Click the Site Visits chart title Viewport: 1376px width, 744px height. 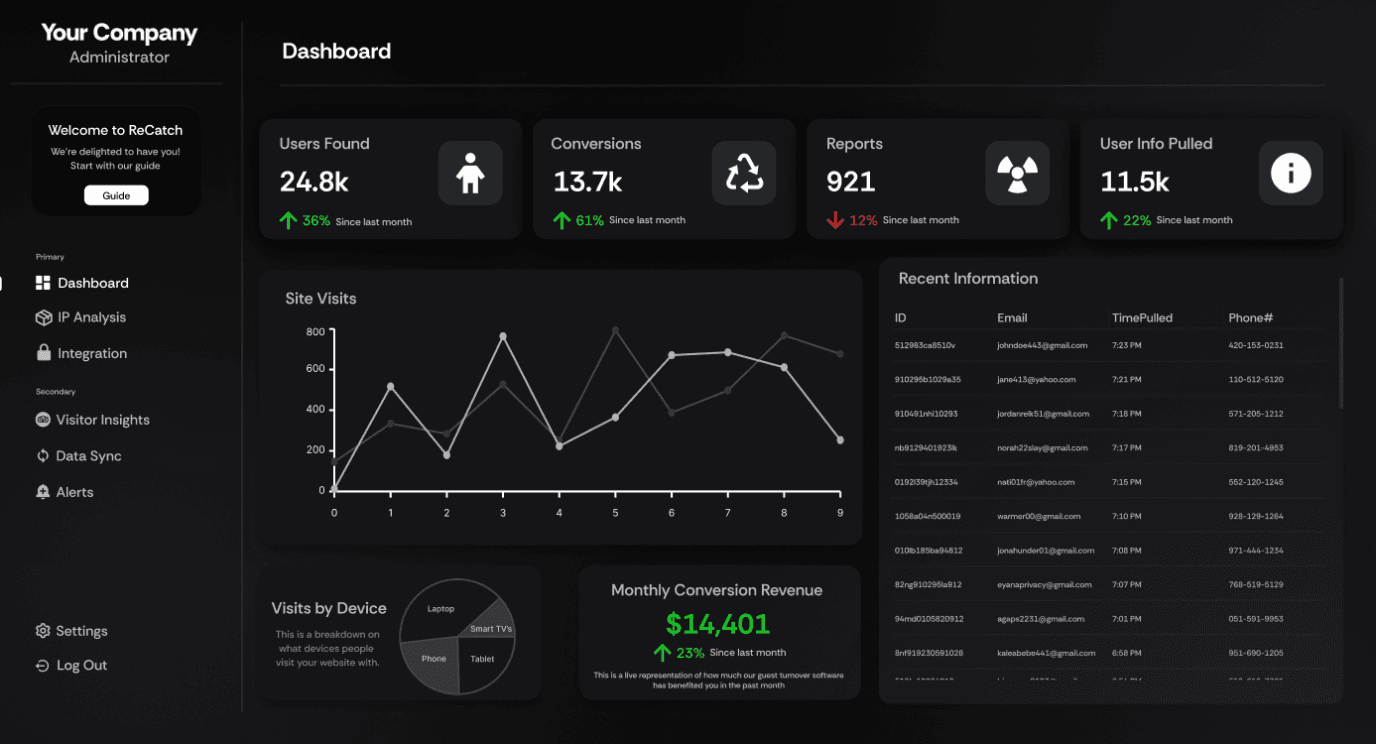[x=321, y=298]
